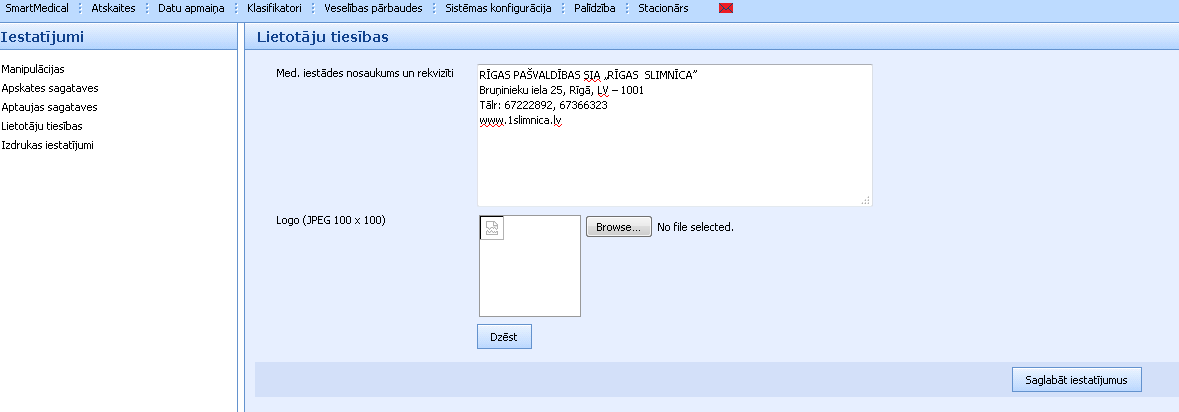Screen dimensions: 1179x412
Task: Open the Klasifikatori menu
Action: [274, 8]
